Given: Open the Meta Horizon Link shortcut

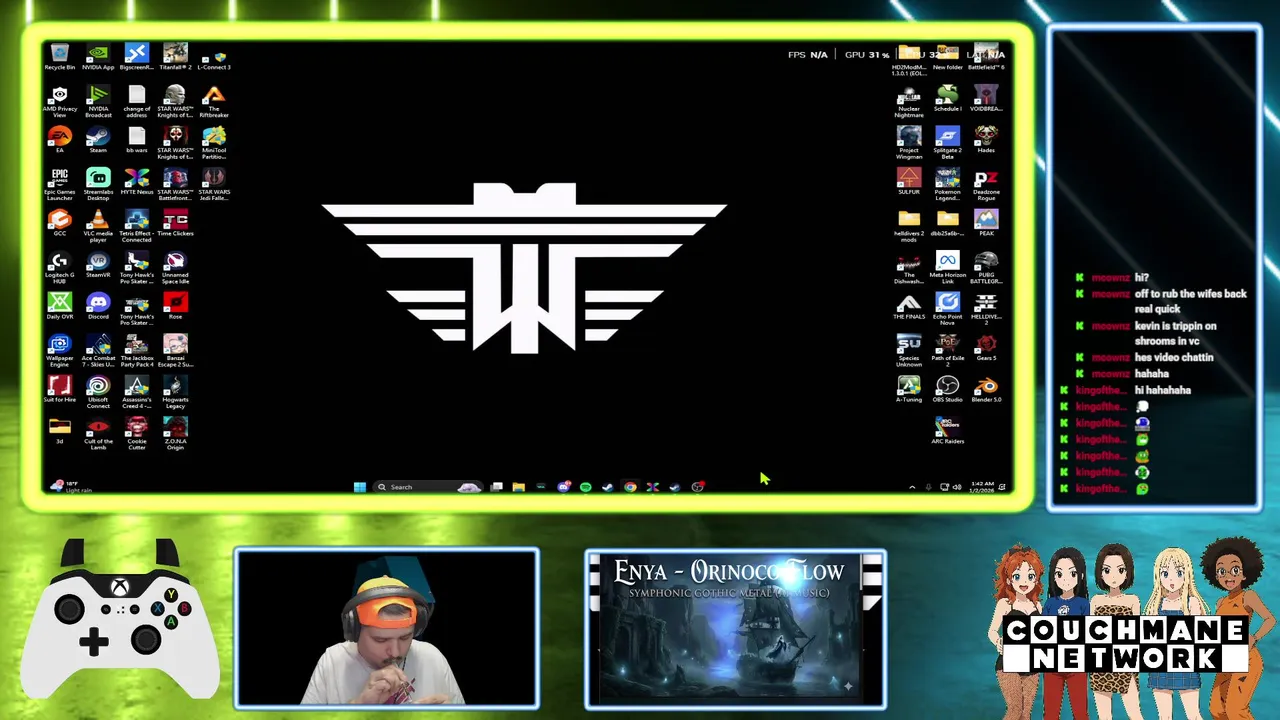Looking at the screenshot, I should 947,268.
